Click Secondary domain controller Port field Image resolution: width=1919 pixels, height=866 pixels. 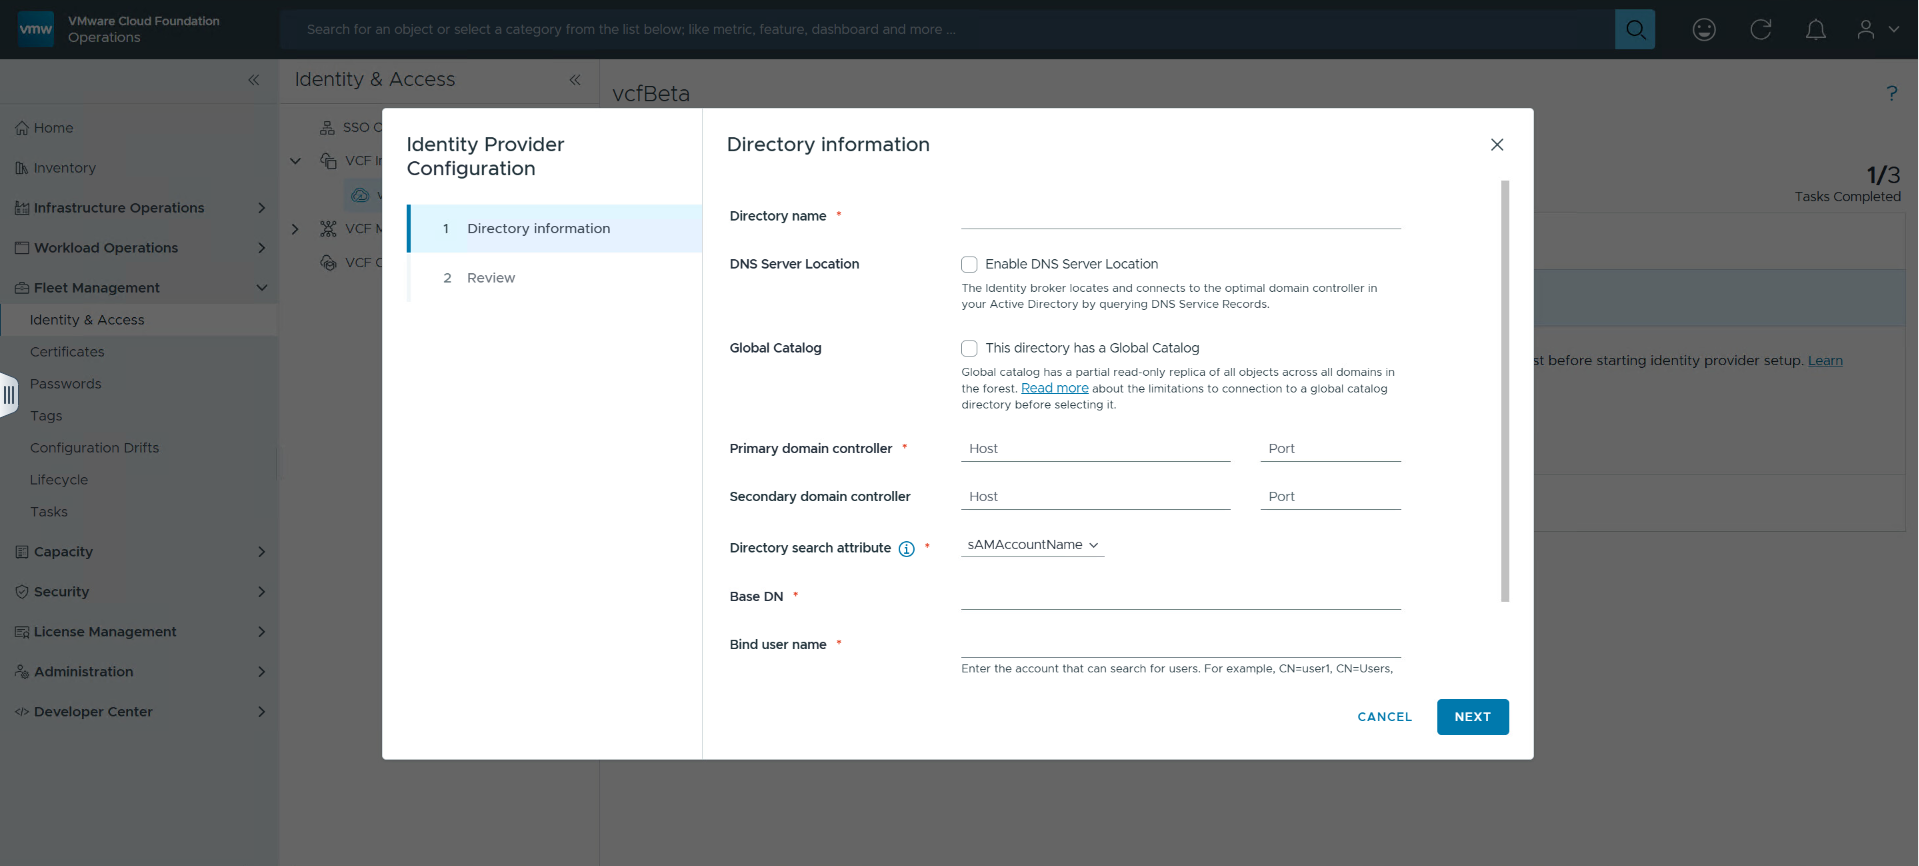pos(1331,497)
